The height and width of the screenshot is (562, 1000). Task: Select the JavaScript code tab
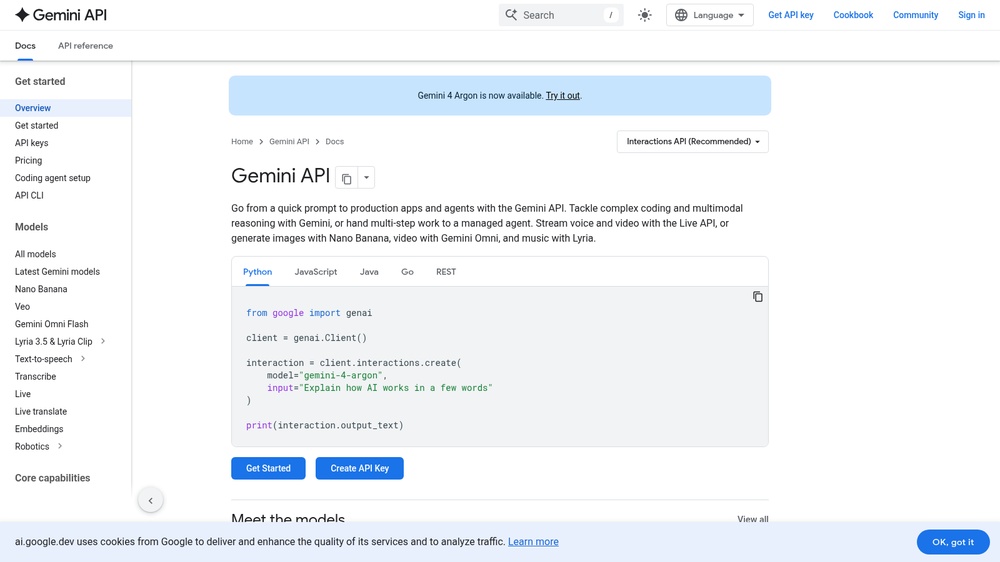click(316, 272)
